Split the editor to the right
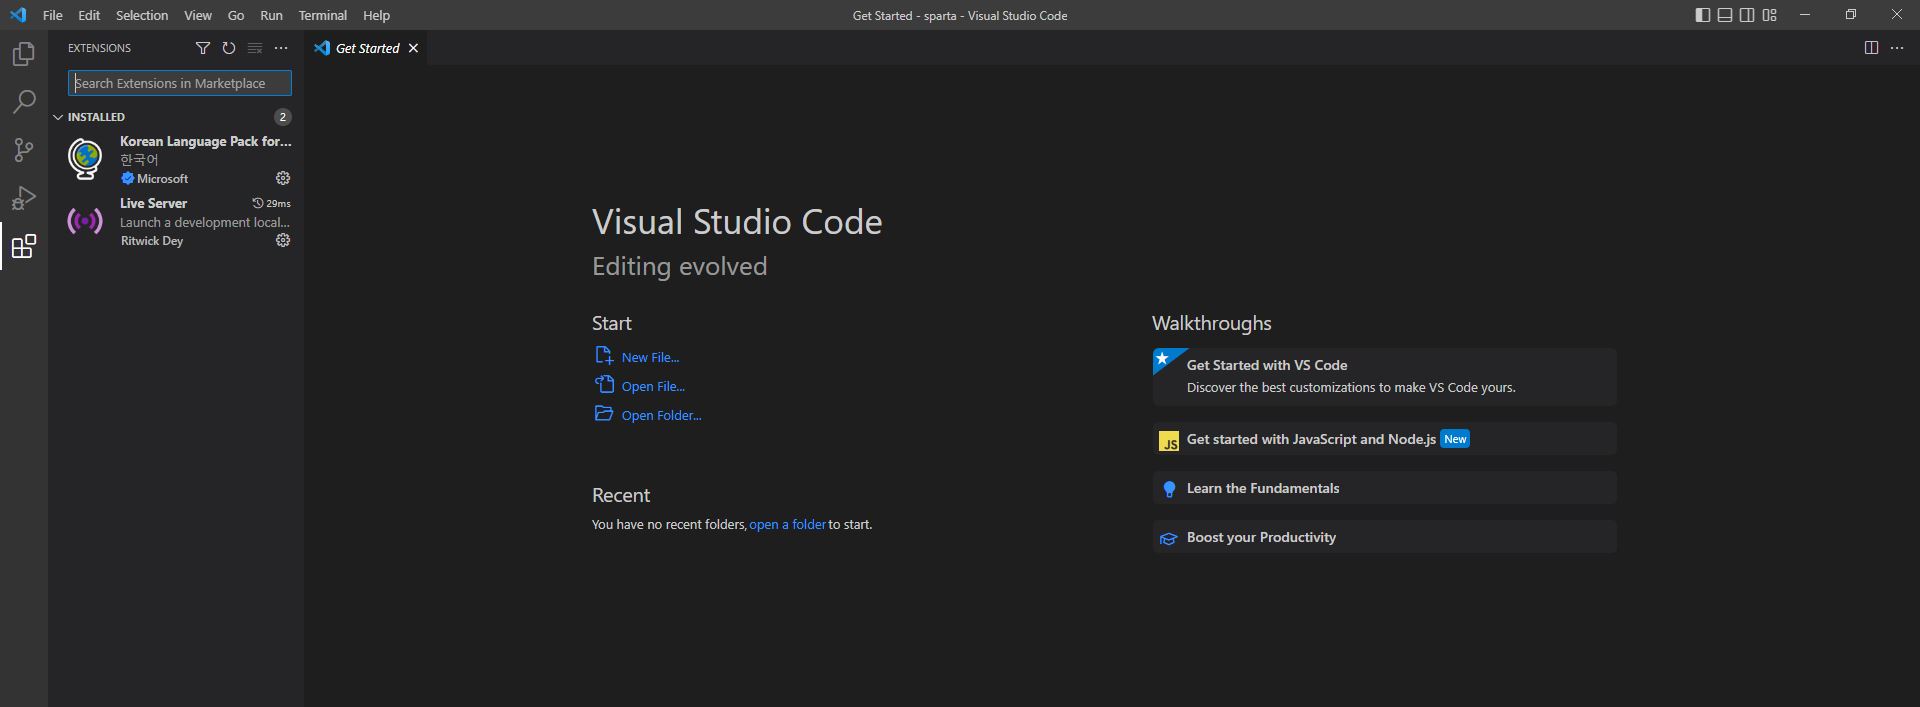The height and width of the screenshot is (707, 1920). (1871, 48)
